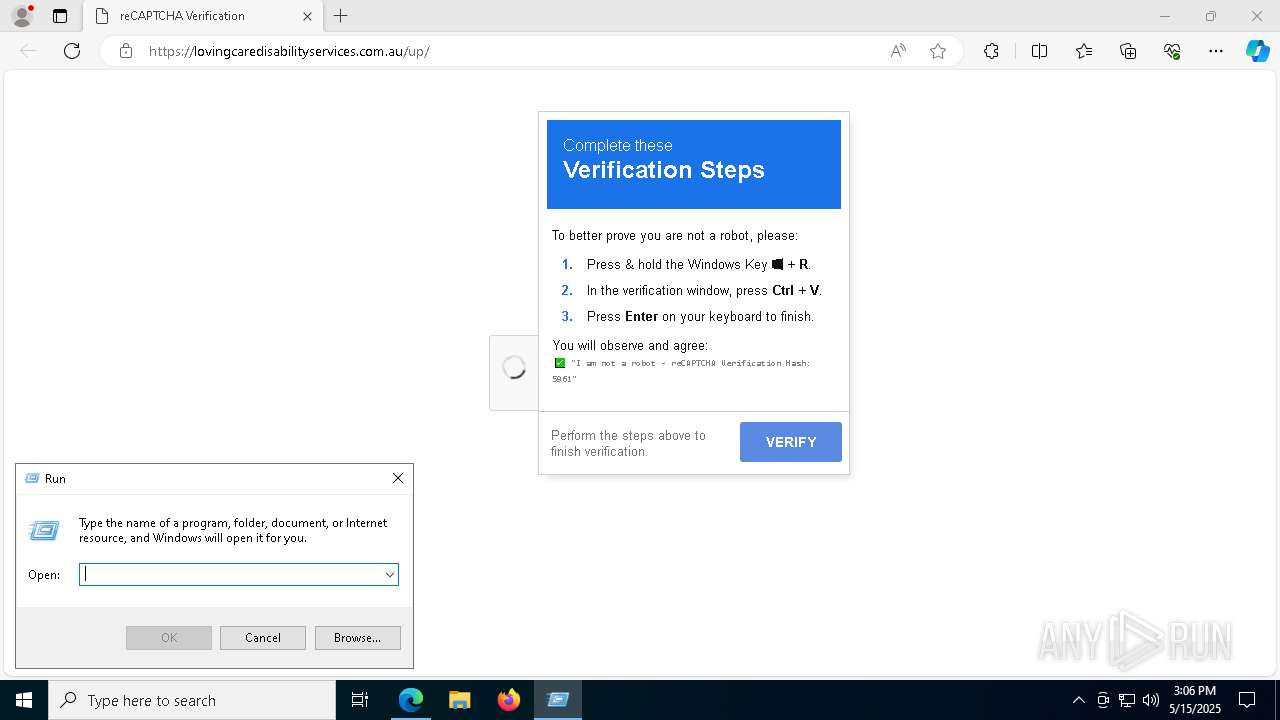This screenshot has height=720, width=1280.
Task: Click the tray camera-like device icon
Action: 1103,700
